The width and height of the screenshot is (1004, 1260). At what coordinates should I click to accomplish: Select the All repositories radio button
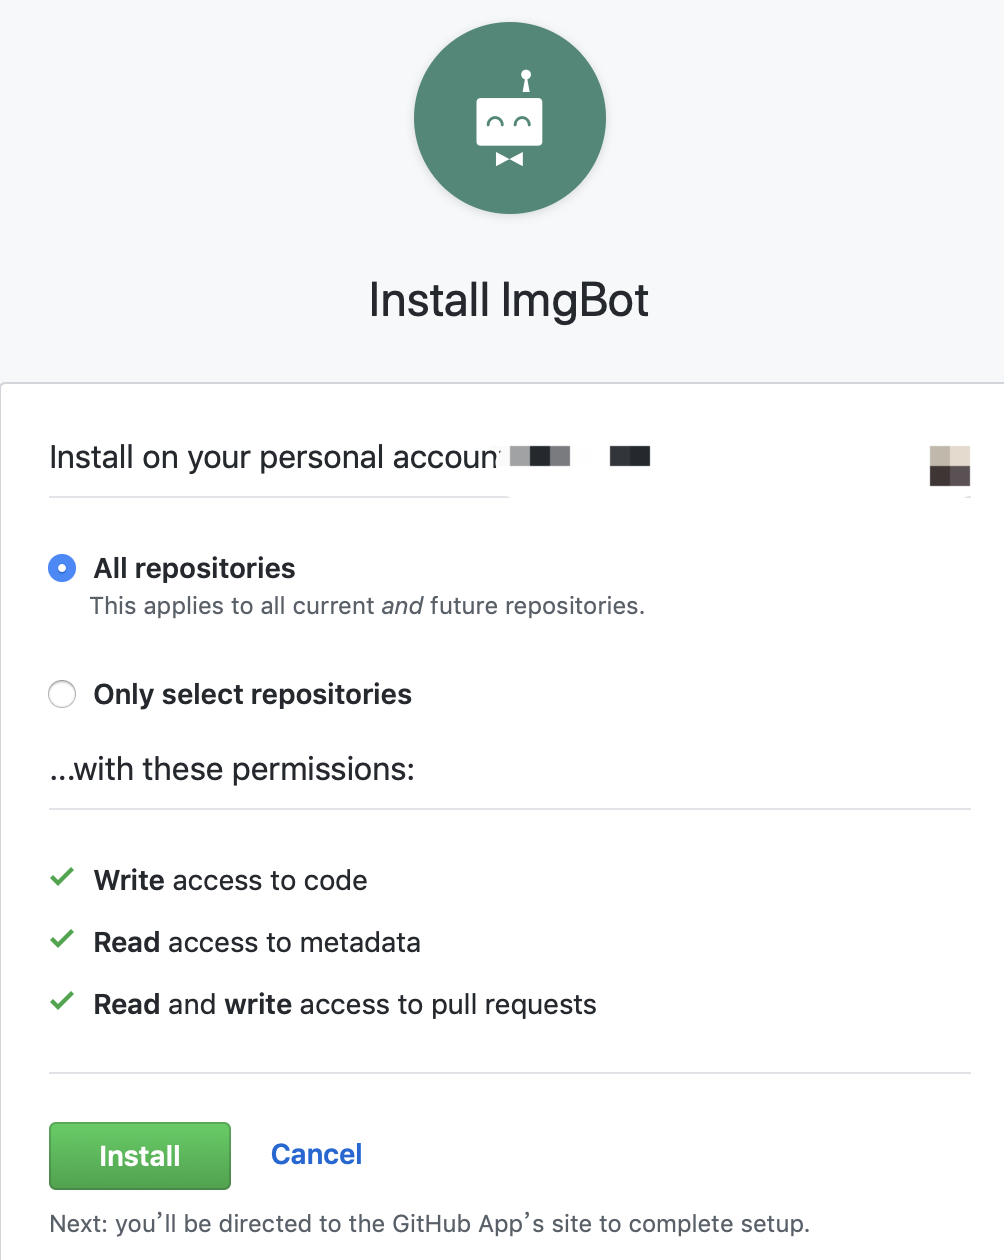pyautogui.click(x=62, y=568)
